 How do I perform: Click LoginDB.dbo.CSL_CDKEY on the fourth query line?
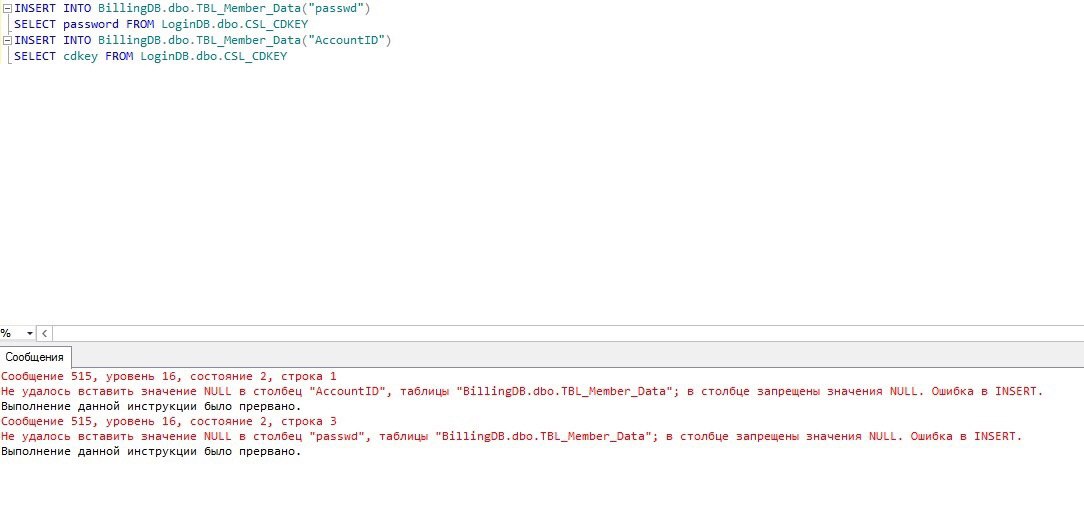[214, 57]
